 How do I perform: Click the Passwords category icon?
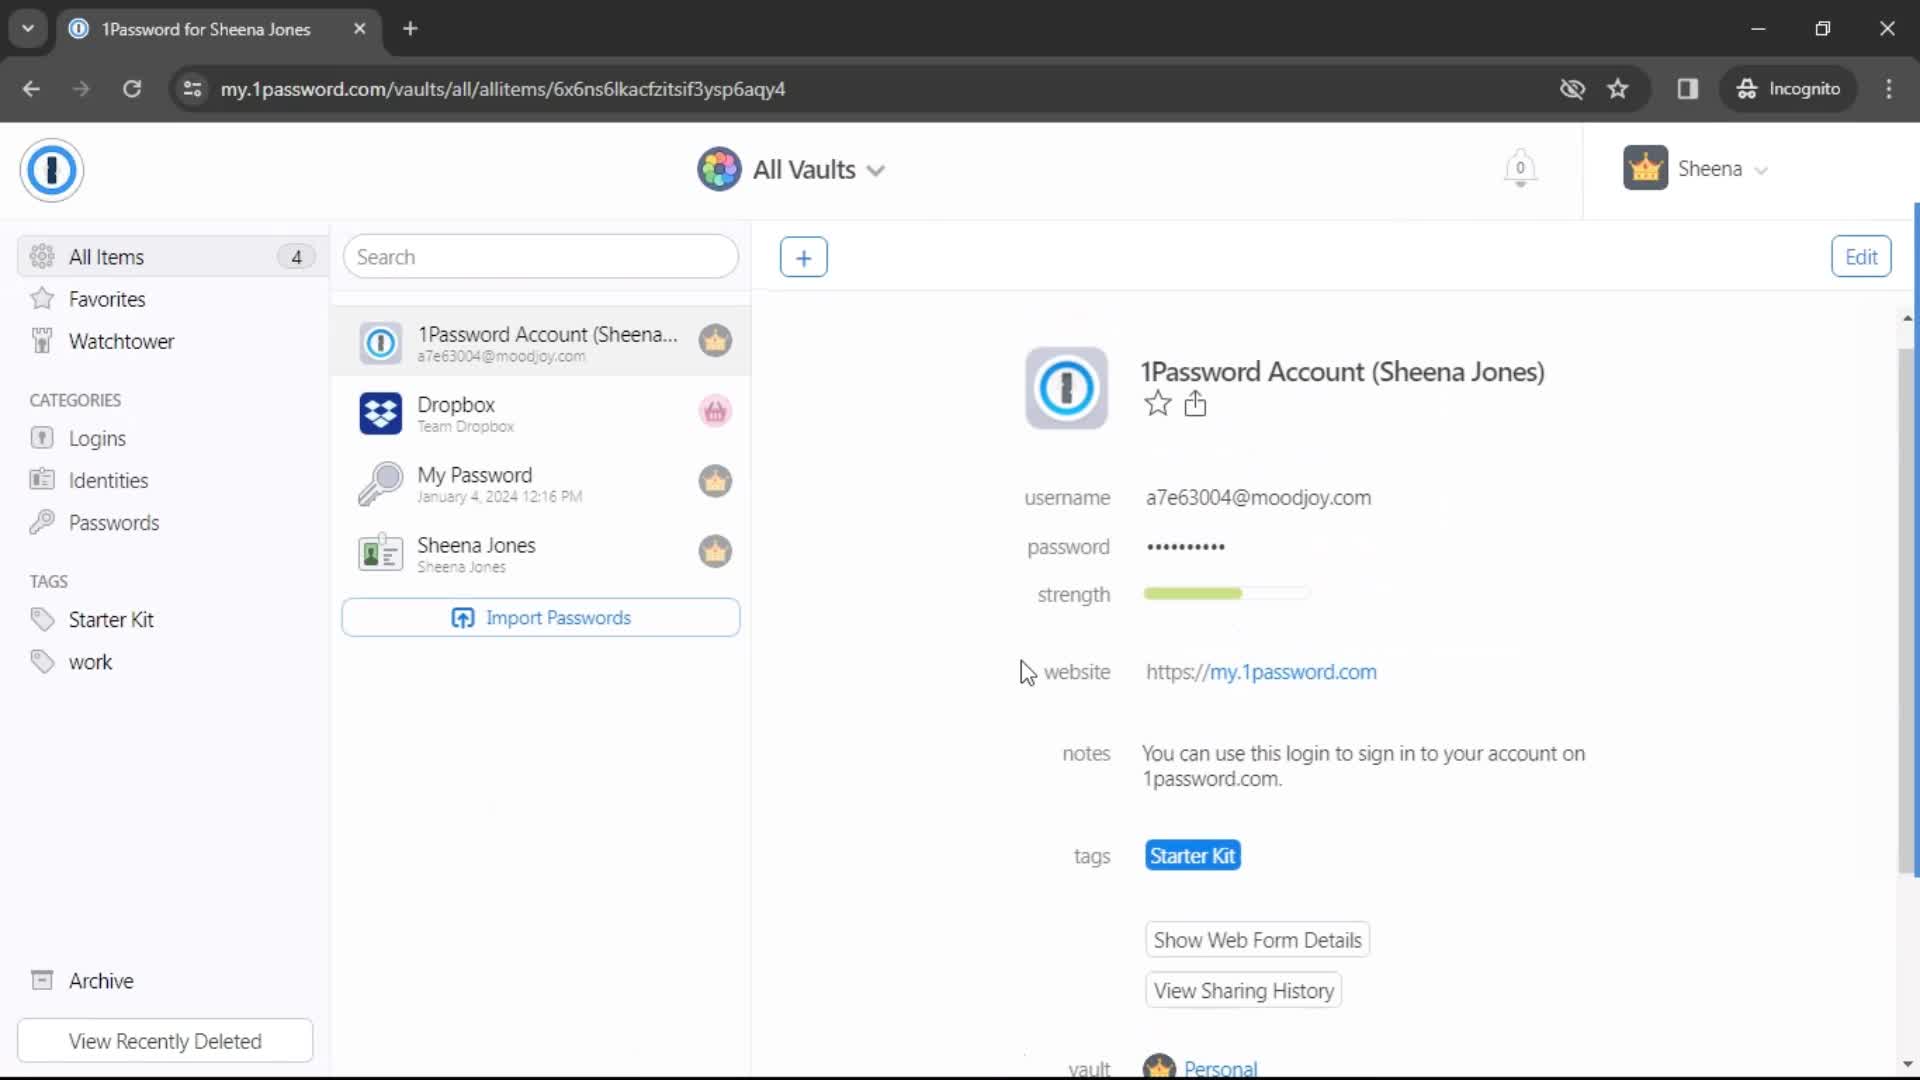[42, 524]
